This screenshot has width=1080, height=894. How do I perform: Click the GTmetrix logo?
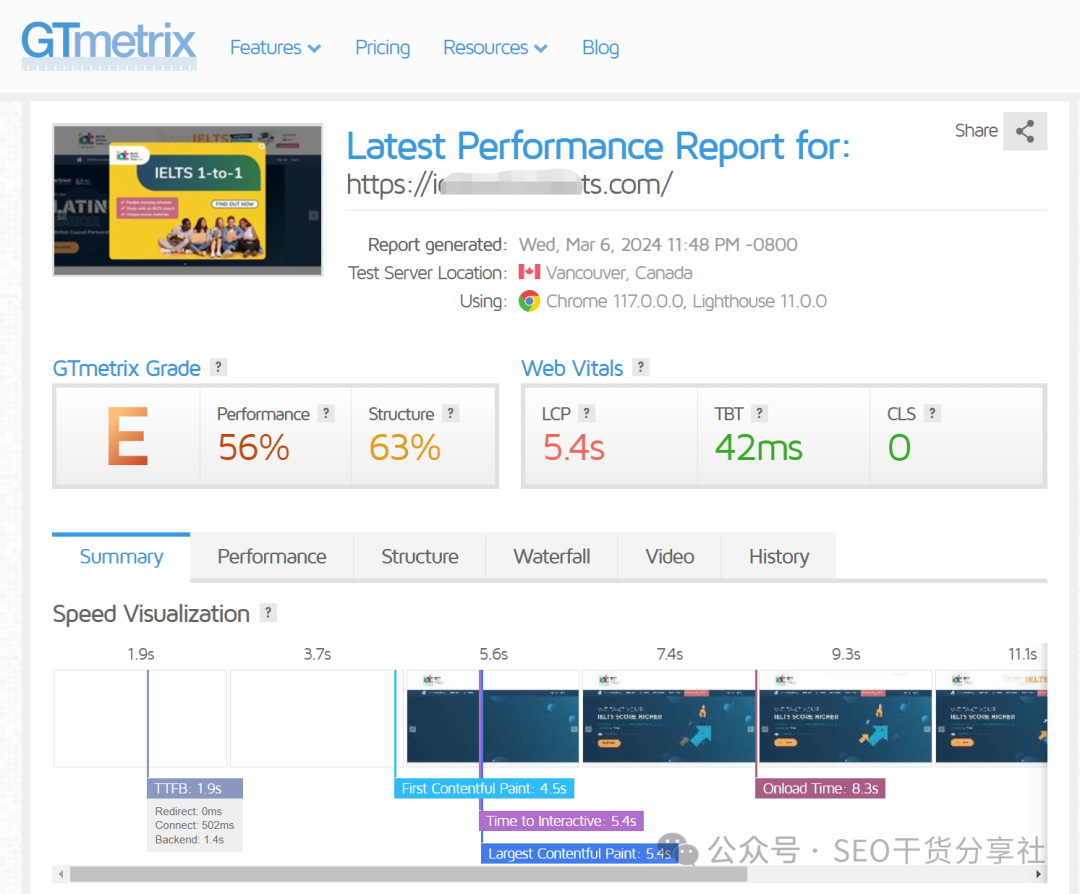point(109,45)
